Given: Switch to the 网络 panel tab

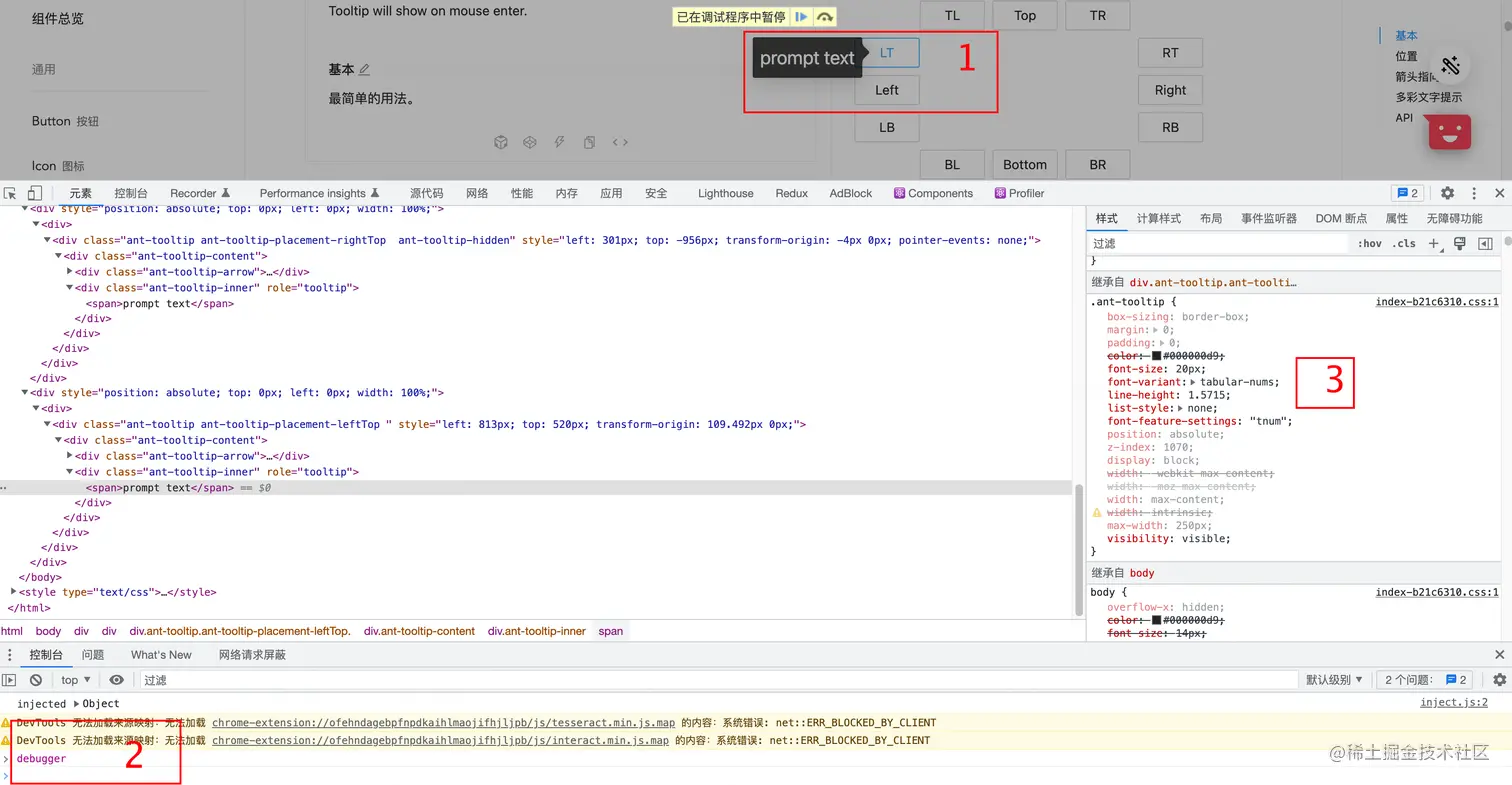Looking at the screenshot, I should pyautogui.click(x=477, y=193).
